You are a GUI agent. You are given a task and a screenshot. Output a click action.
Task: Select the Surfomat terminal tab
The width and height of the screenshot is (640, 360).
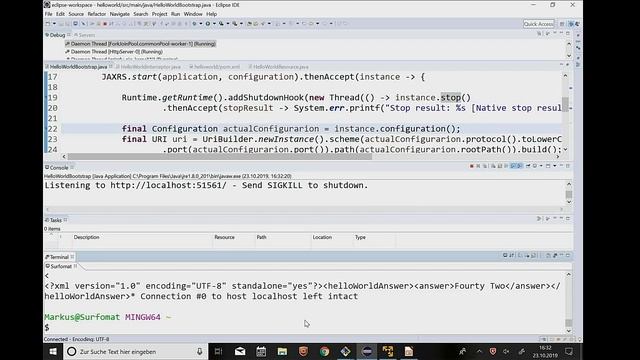point(60,266)
